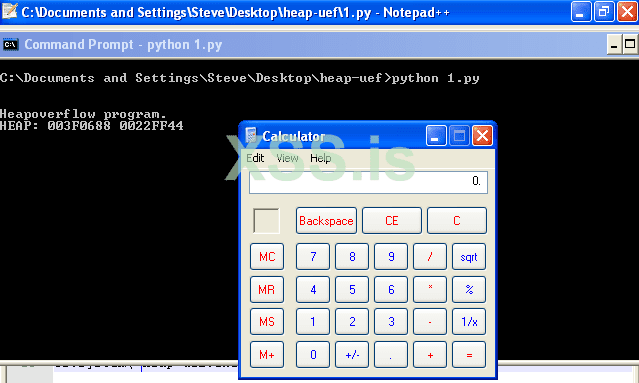Click the Calculator title bar icon
639x383 pixels.
pyautogui.click(x=251, y=136)
